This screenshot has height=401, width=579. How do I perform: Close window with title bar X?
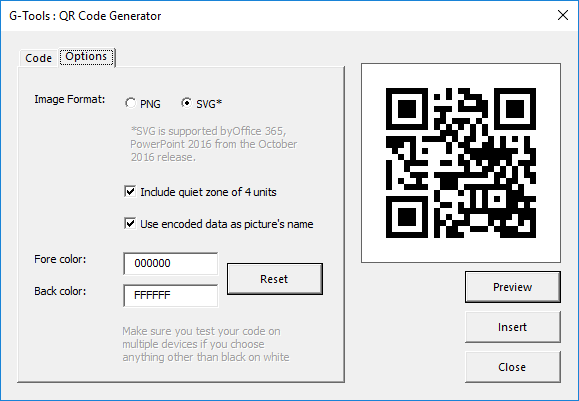coord(563,16)
